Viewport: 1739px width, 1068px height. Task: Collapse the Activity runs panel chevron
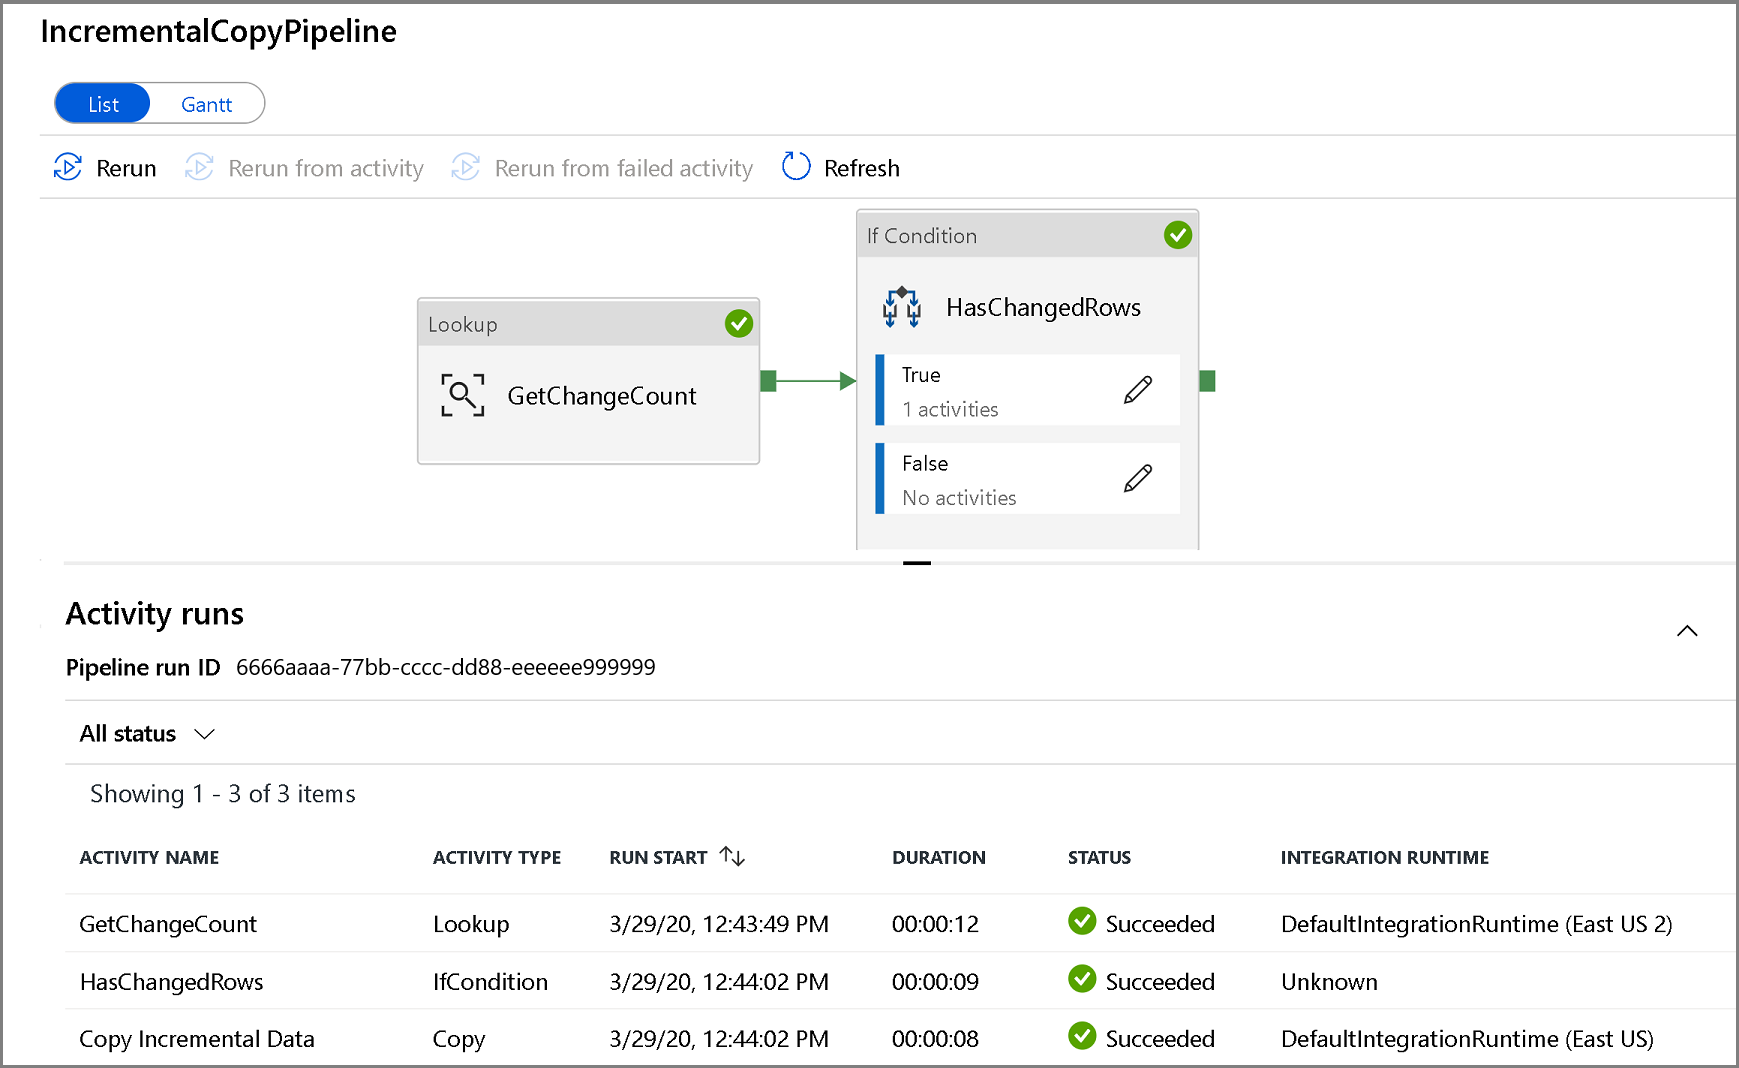tap(1686, 631)
